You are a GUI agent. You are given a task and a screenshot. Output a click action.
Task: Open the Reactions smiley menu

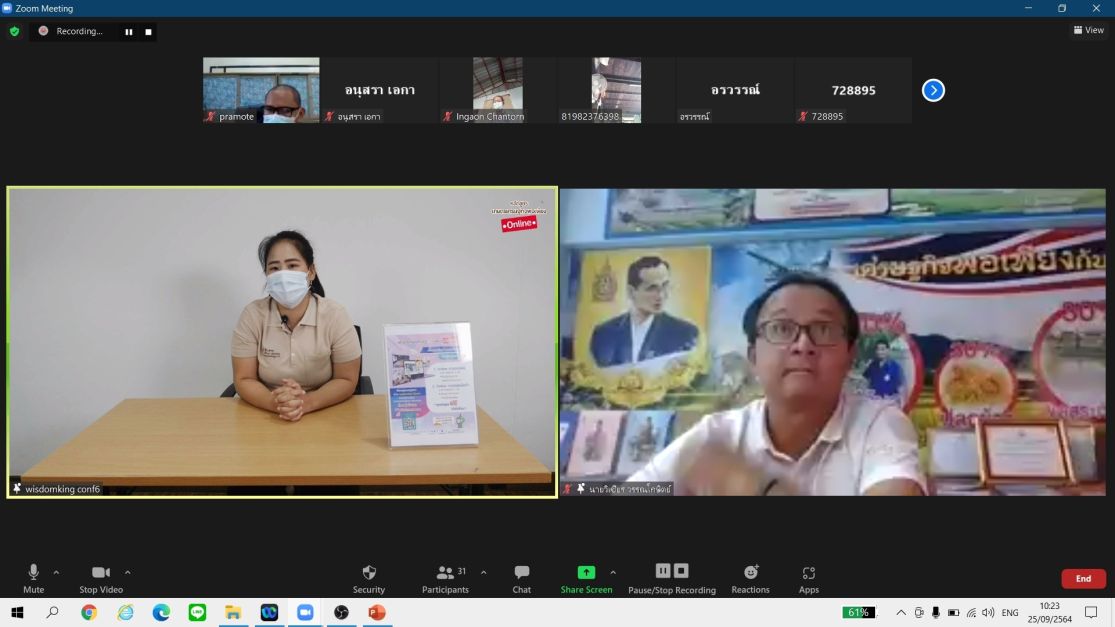[x=750, y=578]
